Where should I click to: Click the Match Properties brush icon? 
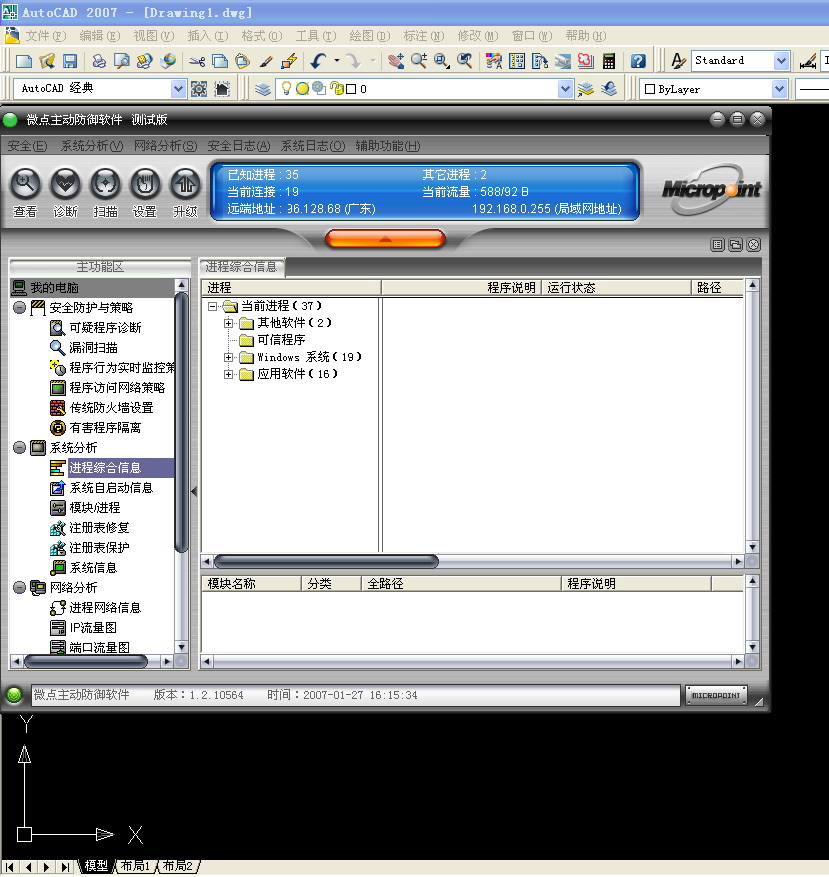[266, 60]
